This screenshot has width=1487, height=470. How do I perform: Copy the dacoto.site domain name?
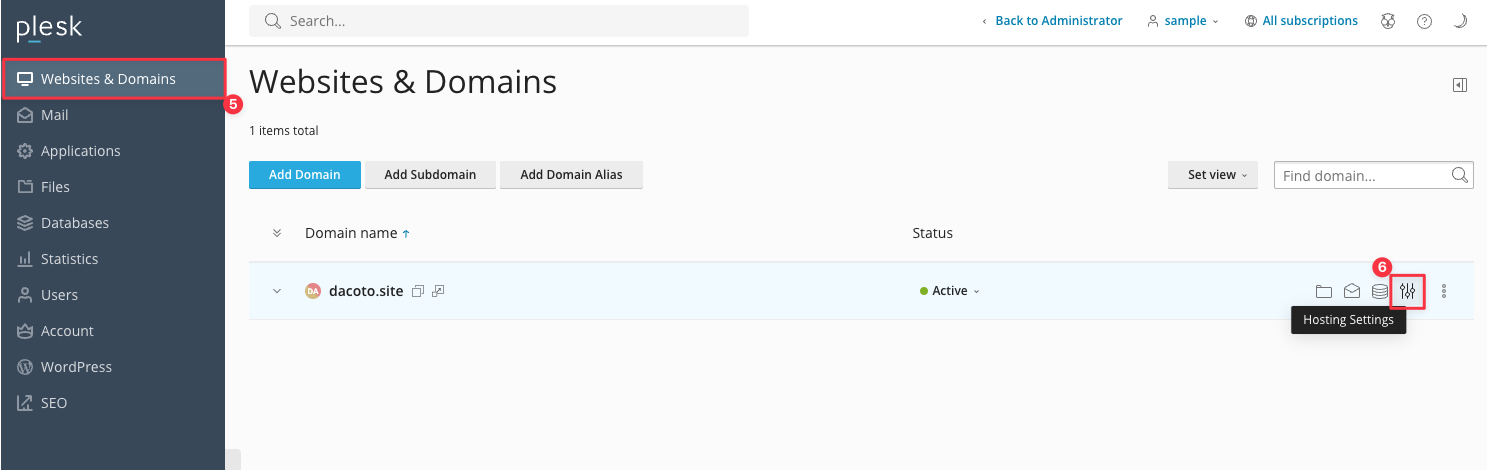coord(418,291)
